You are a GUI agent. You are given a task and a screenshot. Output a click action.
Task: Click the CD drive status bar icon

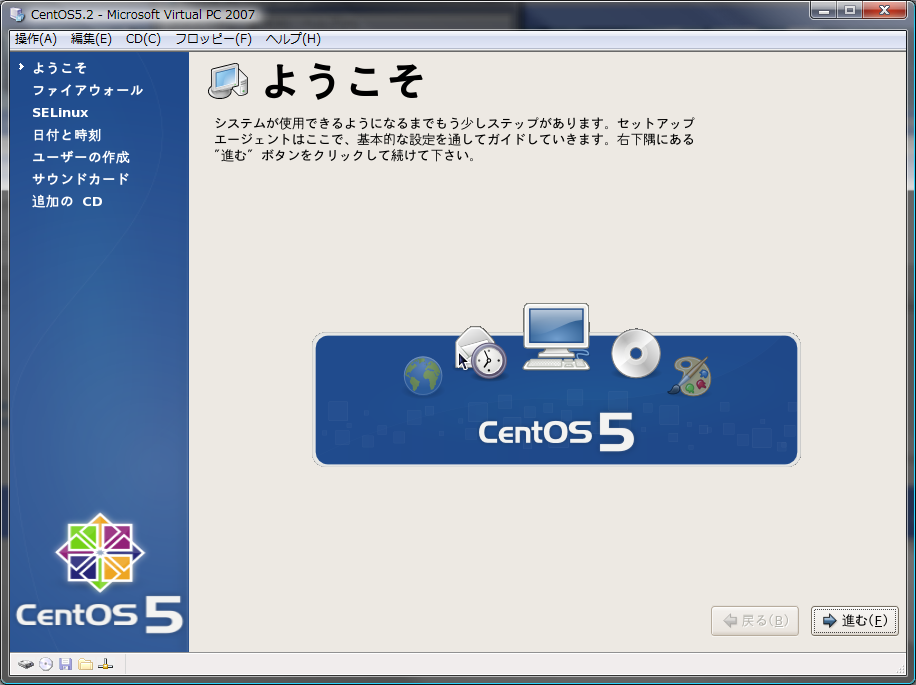click(x=46, y=664)
